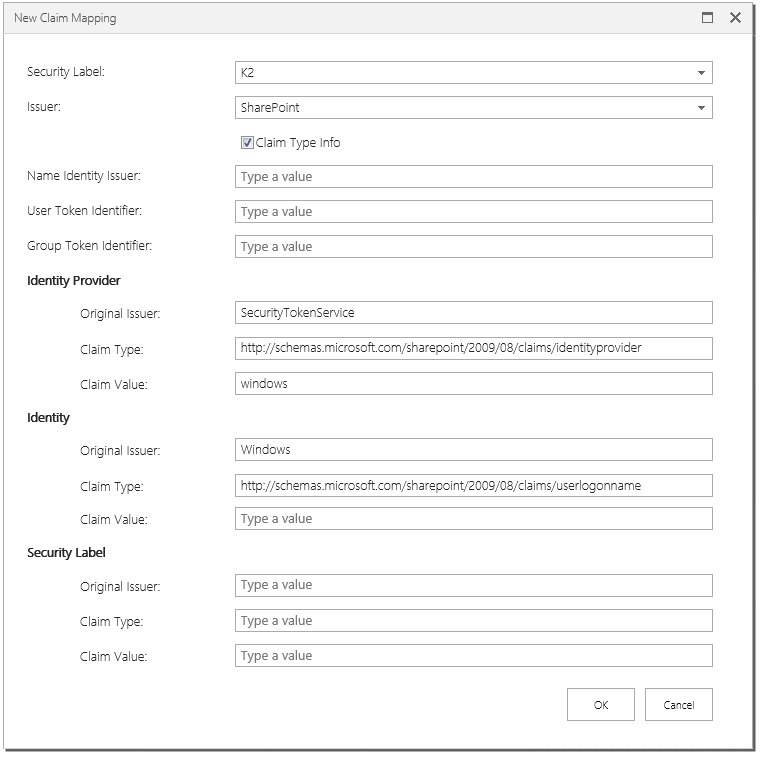
Task: Click Security Label section Original Issuer field
Action: pyautogui.click(x=473, y=585)
